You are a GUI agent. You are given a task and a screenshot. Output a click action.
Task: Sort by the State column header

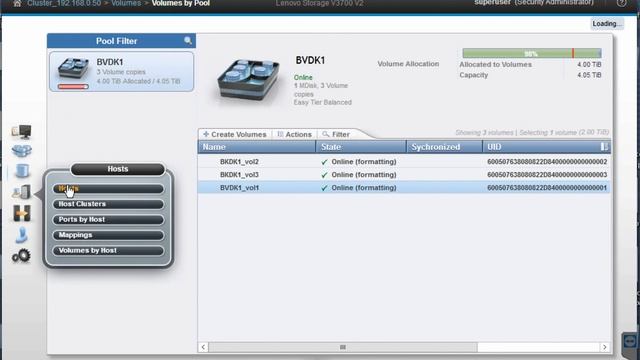(361, 147)
